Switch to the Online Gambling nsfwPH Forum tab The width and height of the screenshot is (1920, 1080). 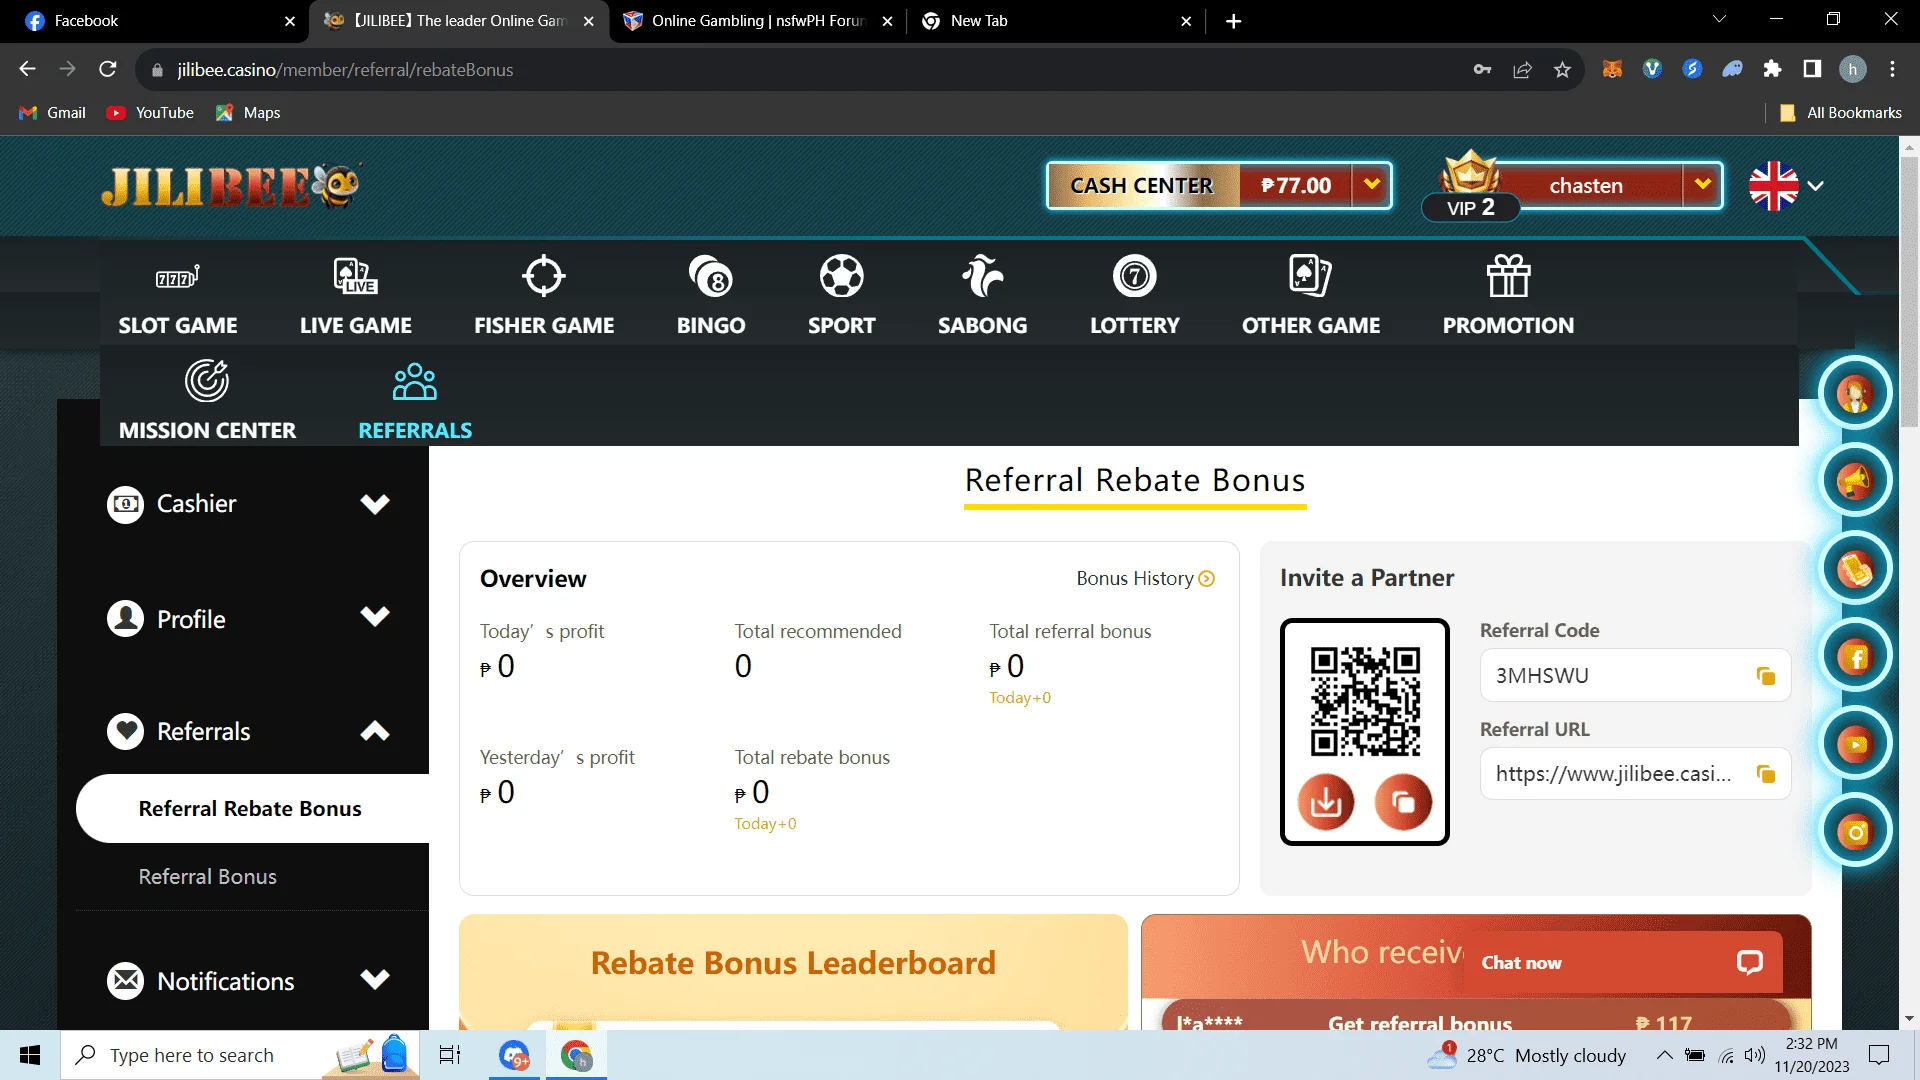pyautogui.click(x=758, y=21)
